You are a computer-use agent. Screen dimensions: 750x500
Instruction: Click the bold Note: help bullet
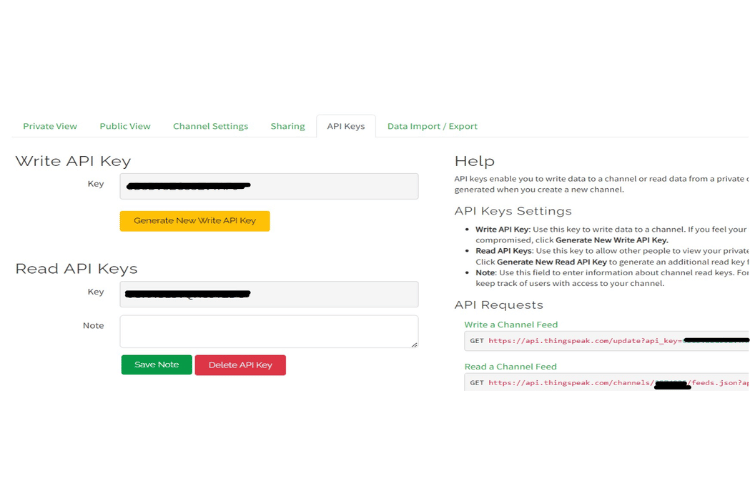pos(486,272)
